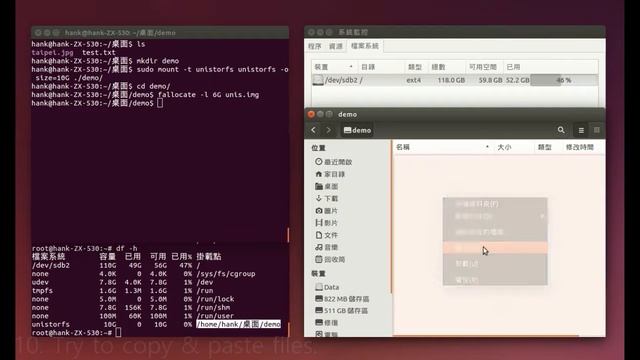Open 文件 documents in the sidebar
This screenshot has height=360, width=640.
[x=327, y=235]
